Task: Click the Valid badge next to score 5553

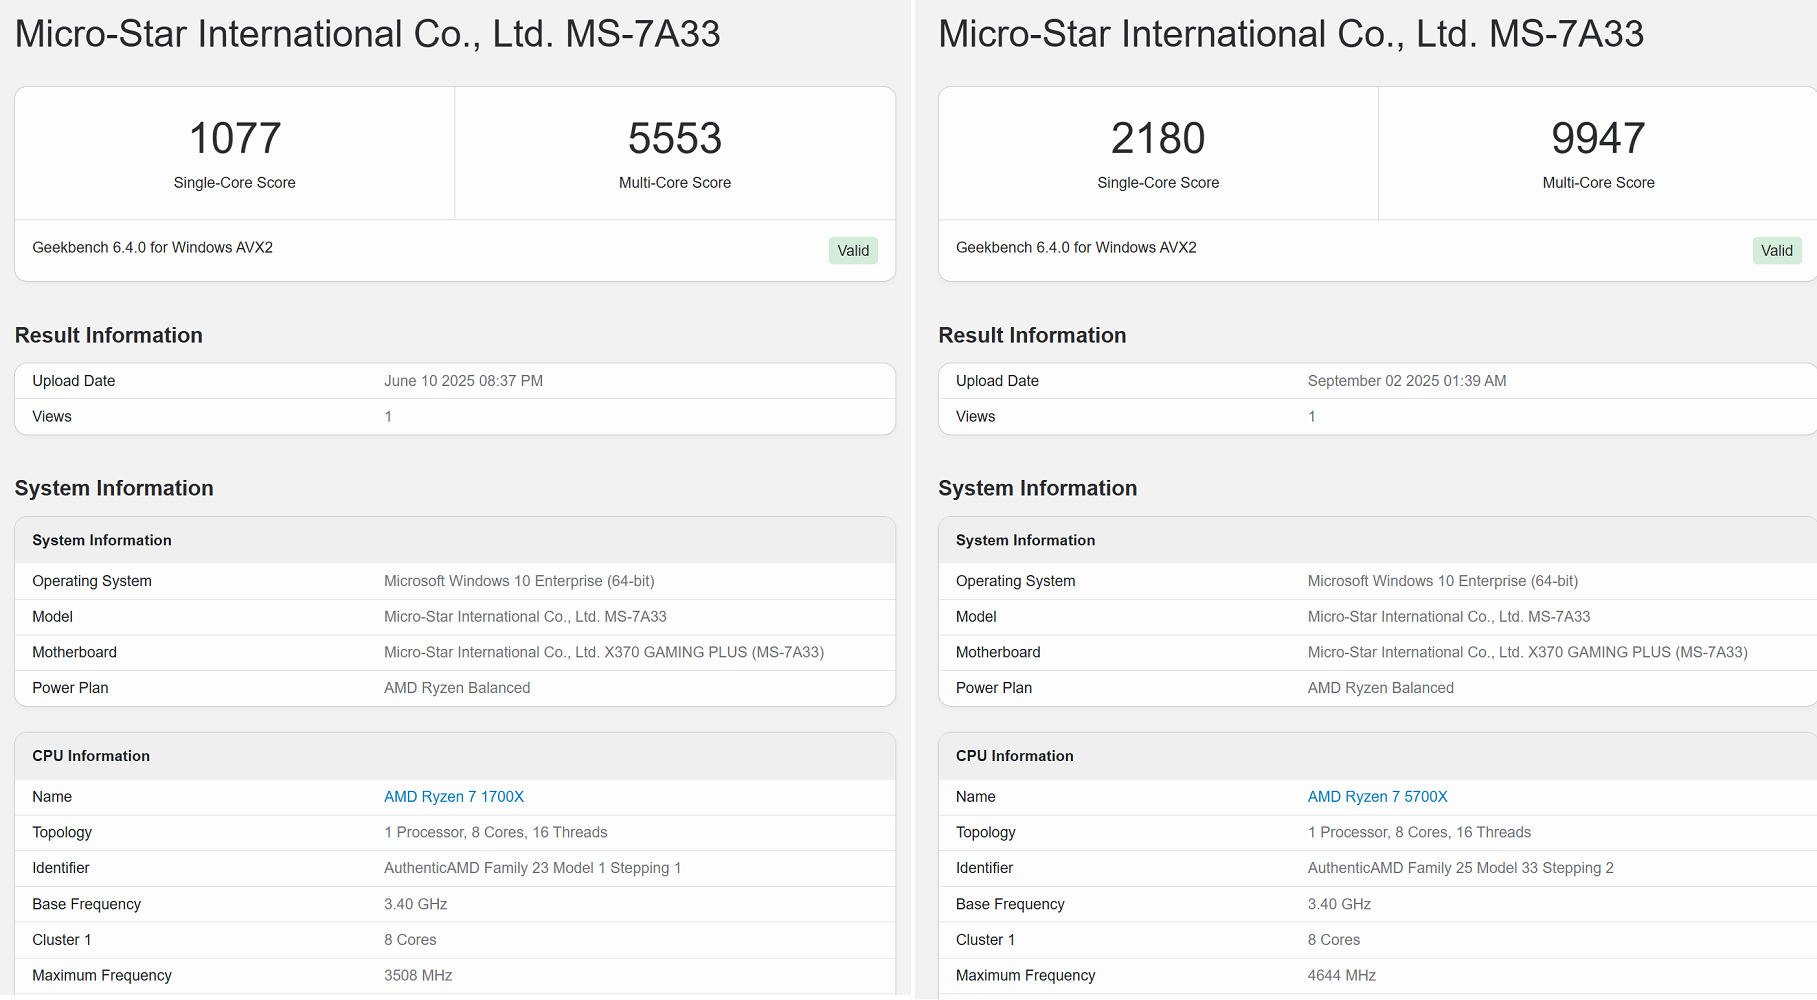Action: [x=853, y=250]
